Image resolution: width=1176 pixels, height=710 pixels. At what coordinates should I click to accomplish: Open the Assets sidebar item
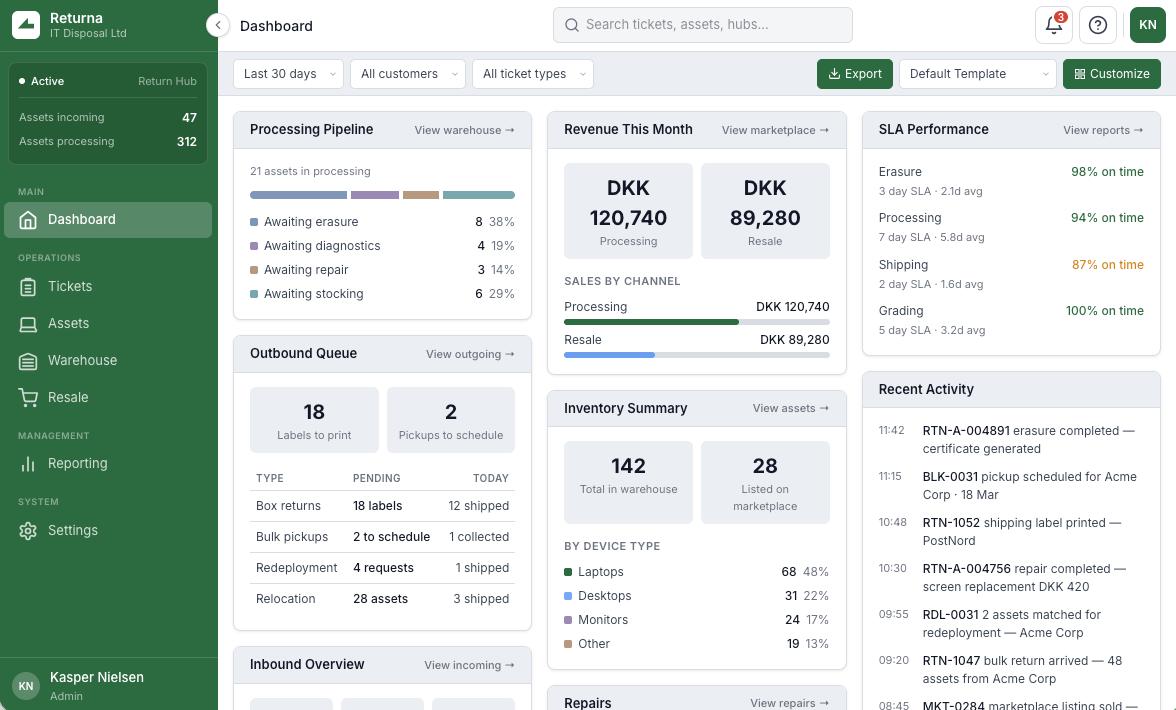point(68,324)
